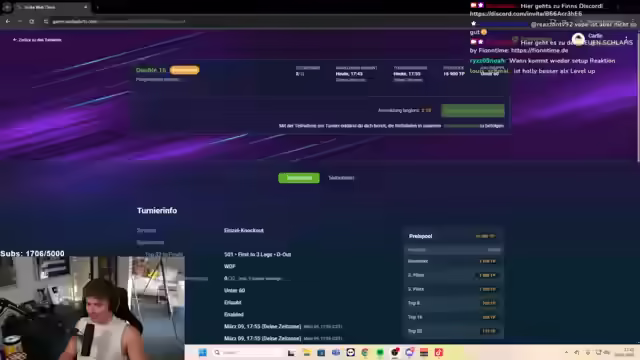The image size is (640, 360).
Task: Open the Discord invite link in chat
Action: tap(526, 14)
